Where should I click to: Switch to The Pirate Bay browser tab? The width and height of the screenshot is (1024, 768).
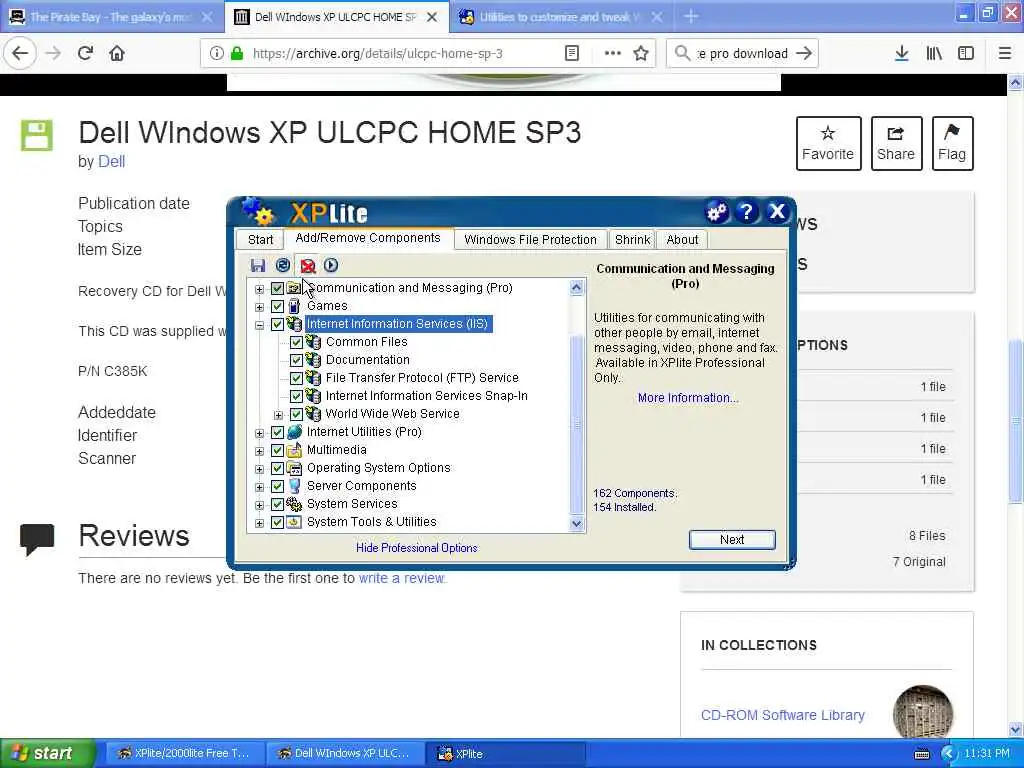pos(111,17)
